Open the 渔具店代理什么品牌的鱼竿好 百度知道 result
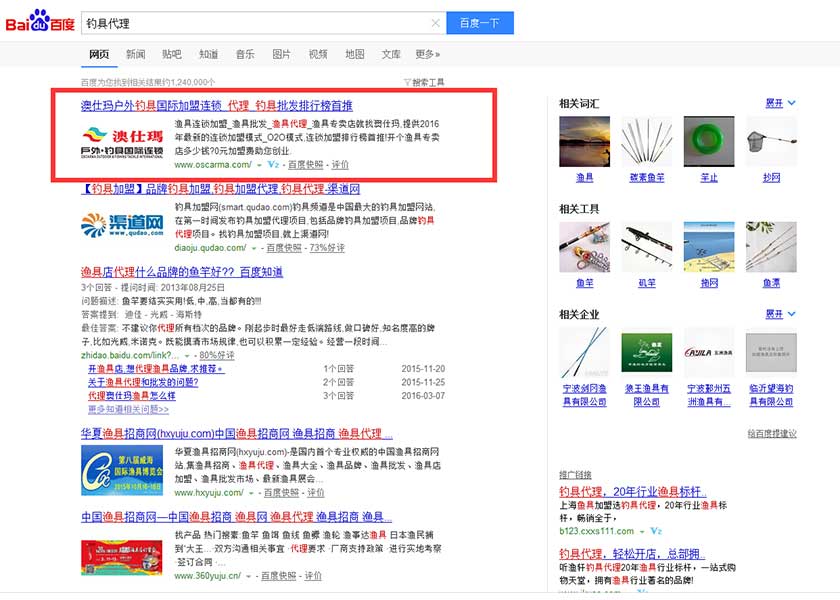The image size is (840, 600). coord(182,272)
